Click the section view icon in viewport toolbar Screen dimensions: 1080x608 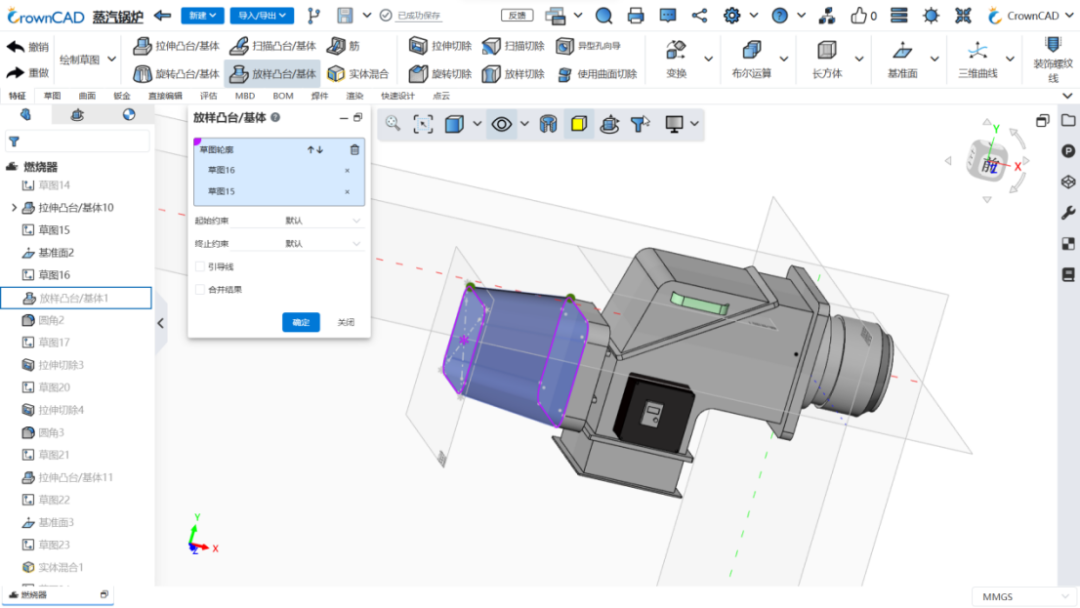(x=548, y=124)
